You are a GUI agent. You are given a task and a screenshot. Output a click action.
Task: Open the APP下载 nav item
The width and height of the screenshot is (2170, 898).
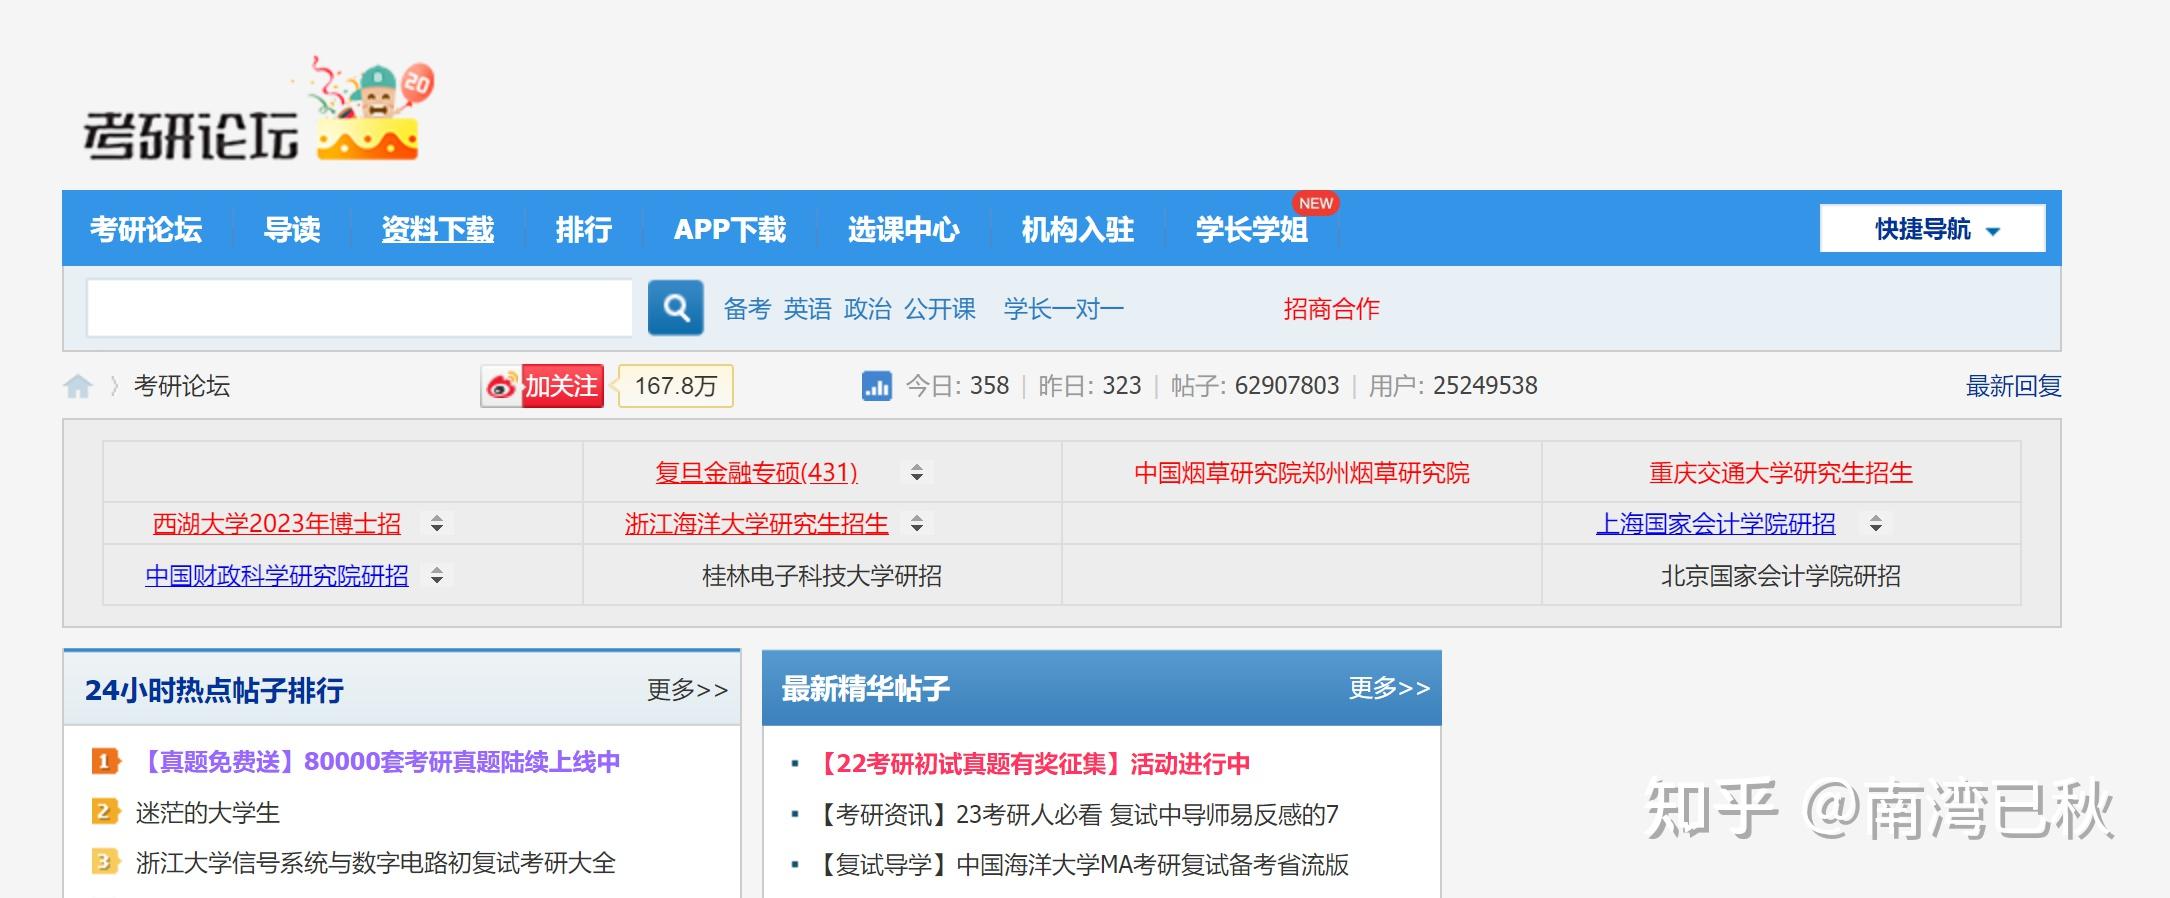(x=730, y=229)
